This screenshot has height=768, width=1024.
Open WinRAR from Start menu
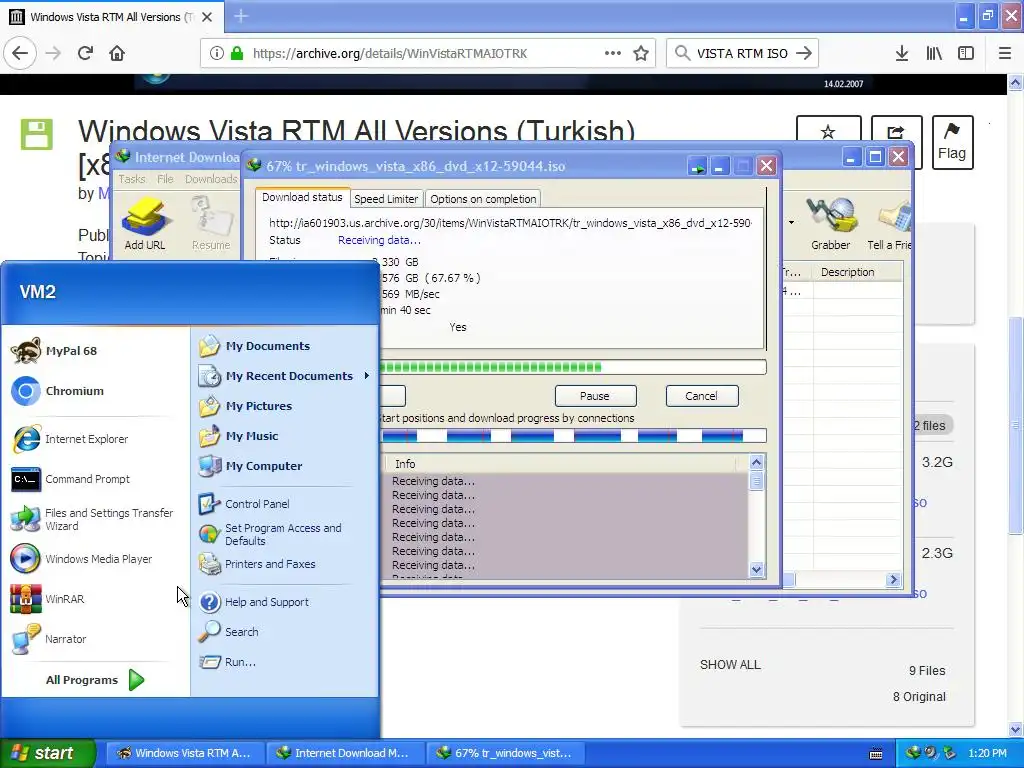48,599
